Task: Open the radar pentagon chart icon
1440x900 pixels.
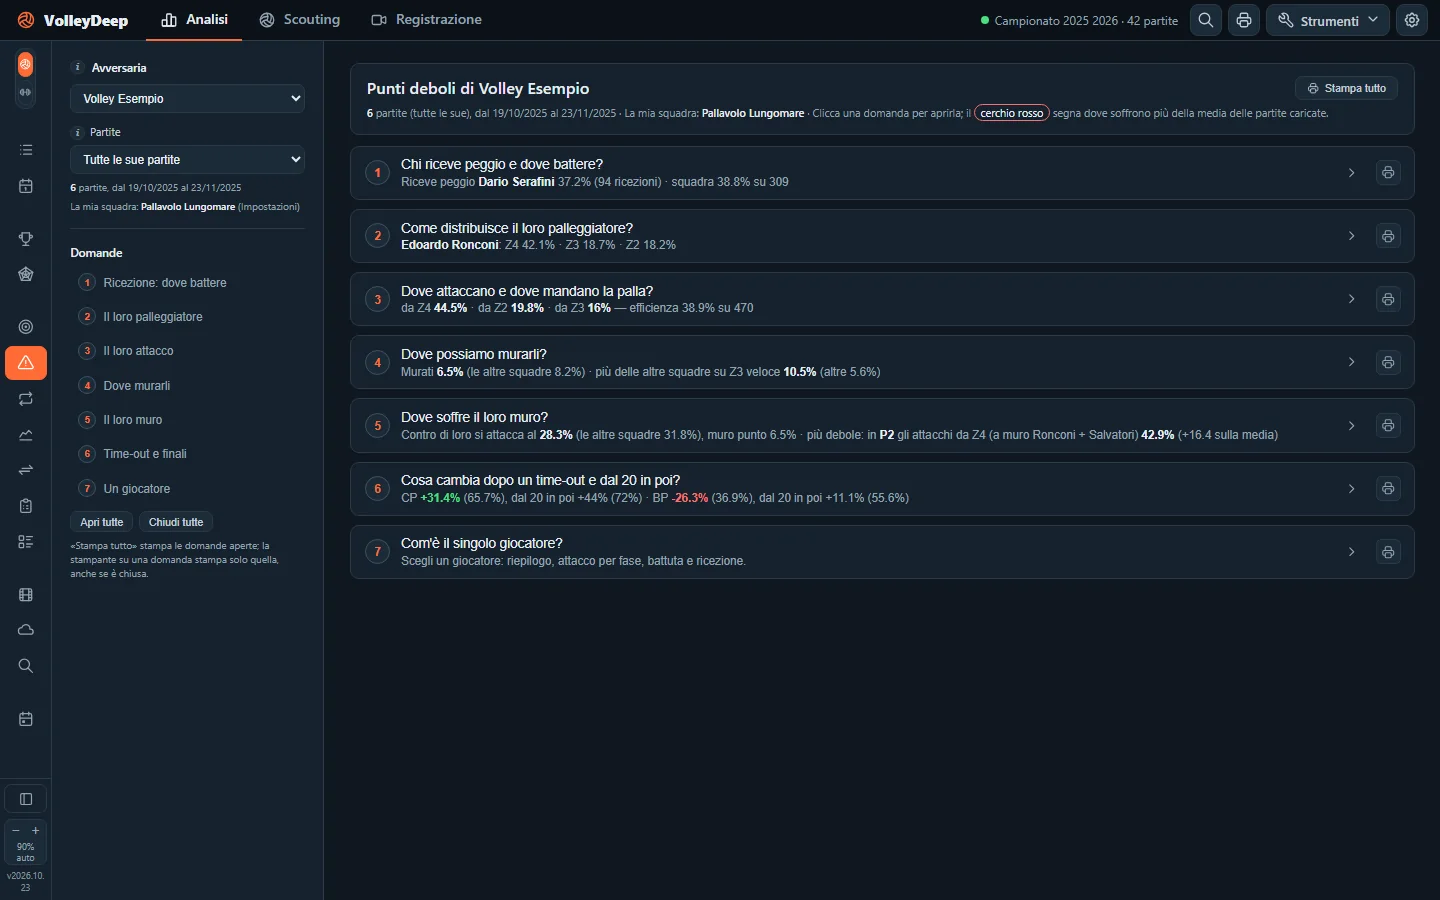Action: [26, 274]
